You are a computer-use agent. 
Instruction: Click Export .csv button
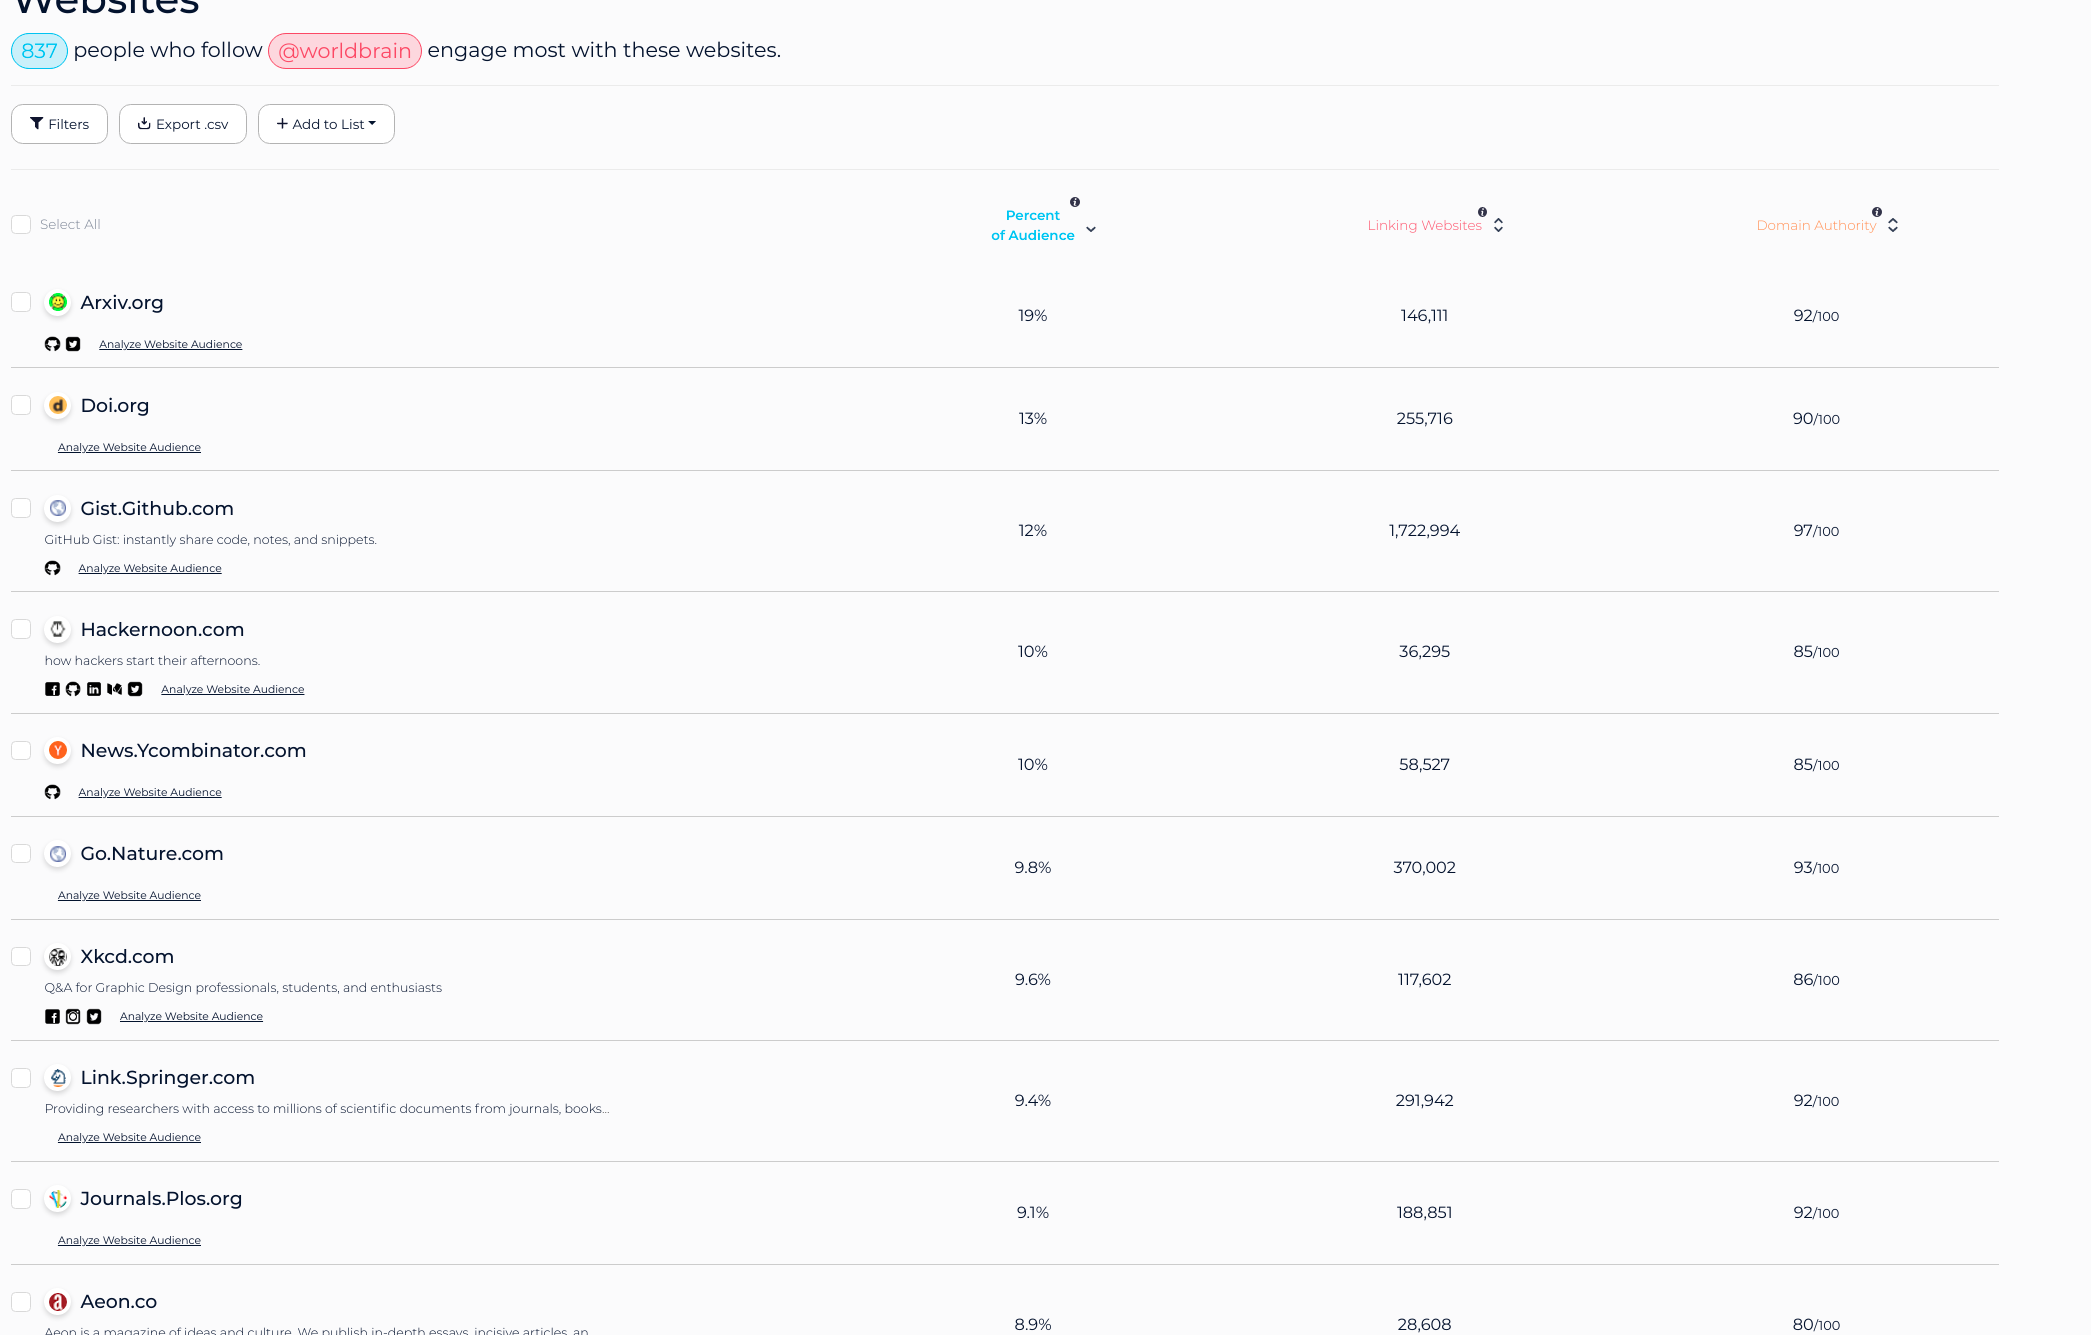(183, 124)
